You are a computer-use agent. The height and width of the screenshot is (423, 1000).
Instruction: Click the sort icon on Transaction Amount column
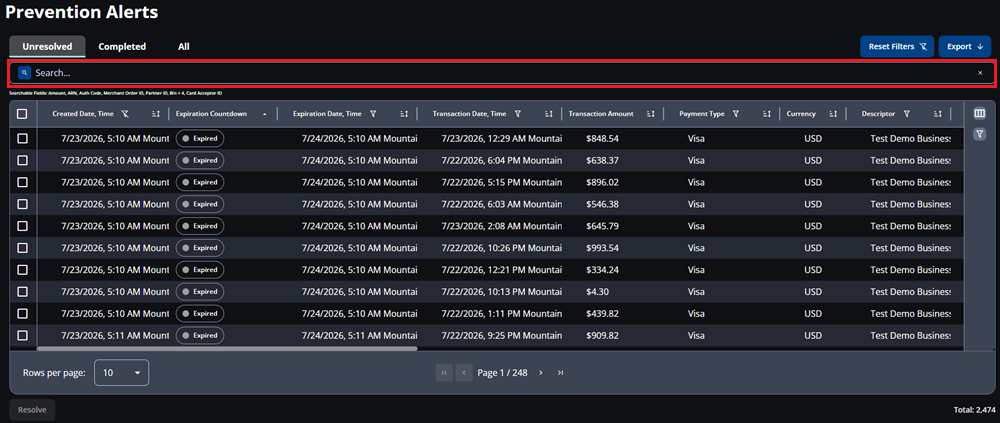(651, 114)
